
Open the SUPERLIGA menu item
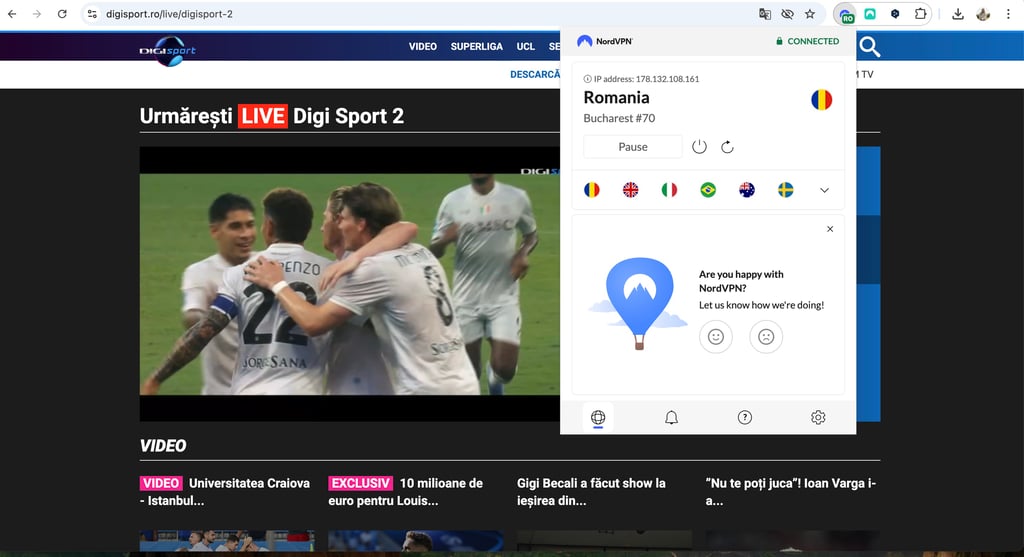point(476,46)
